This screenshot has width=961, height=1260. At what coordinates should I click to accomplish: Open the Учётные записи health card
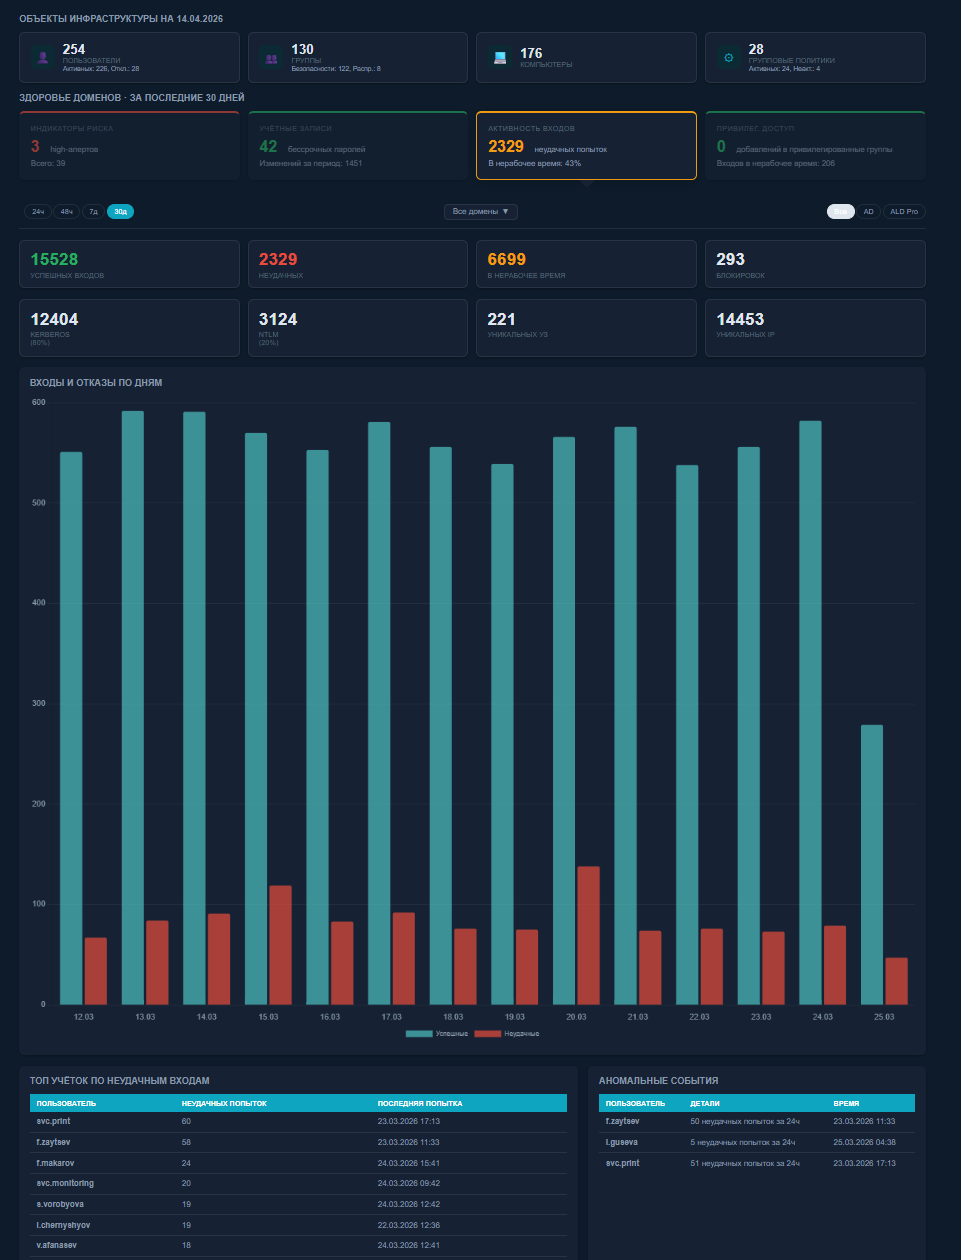click(x=358, y=146)
